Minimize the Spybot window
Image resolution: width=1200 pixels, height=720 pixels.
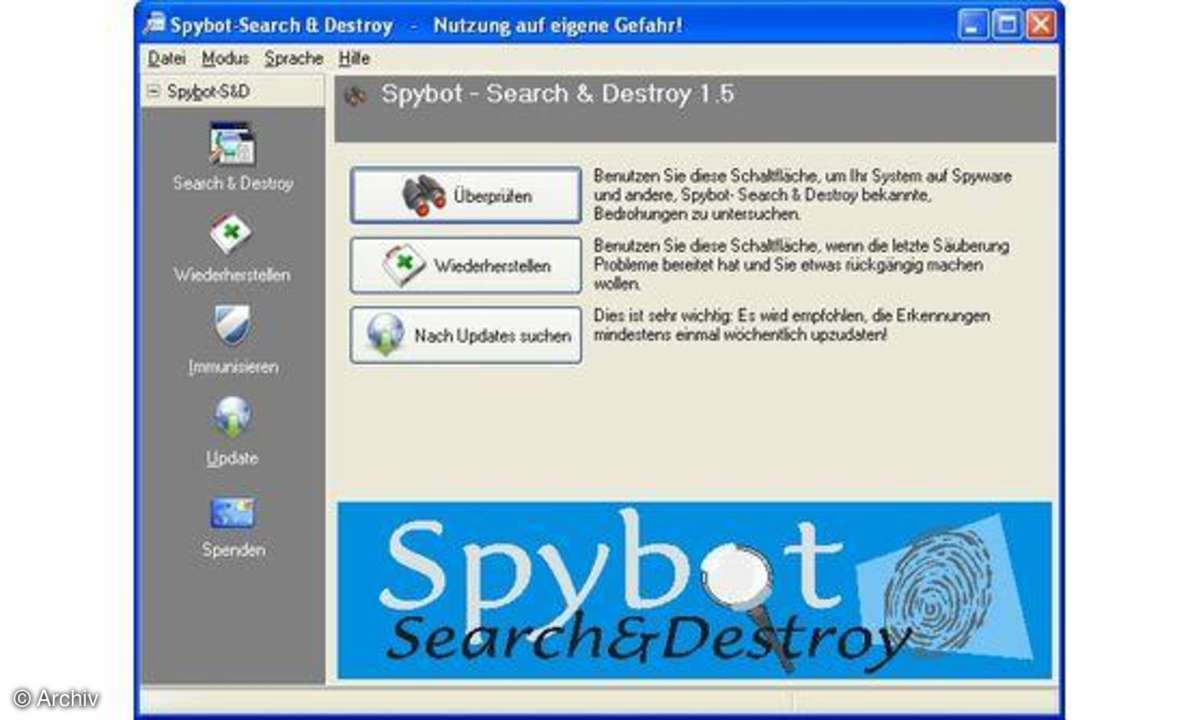pos(973,25)
